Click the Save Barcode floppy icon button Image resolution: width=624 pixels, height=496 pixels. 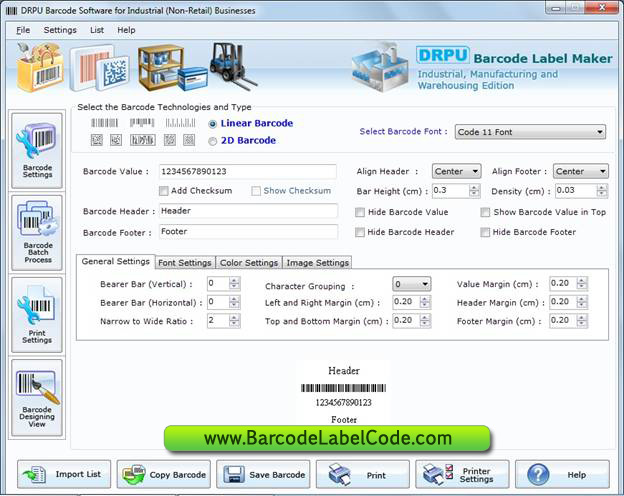tap(263, 474)
